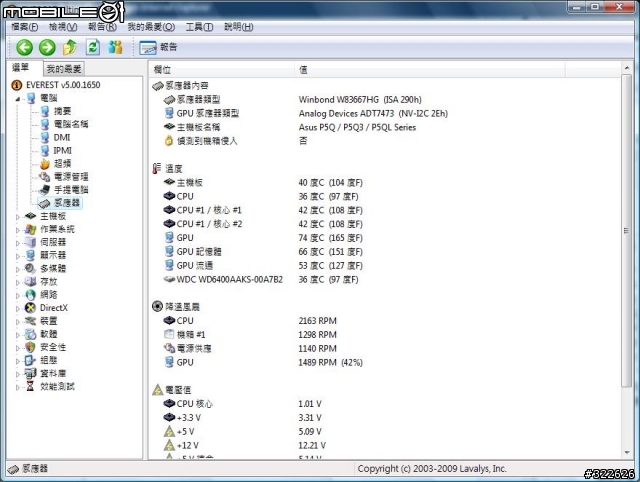
Task: Click the 電源管理 icon in tree
Action: point(44,177)
